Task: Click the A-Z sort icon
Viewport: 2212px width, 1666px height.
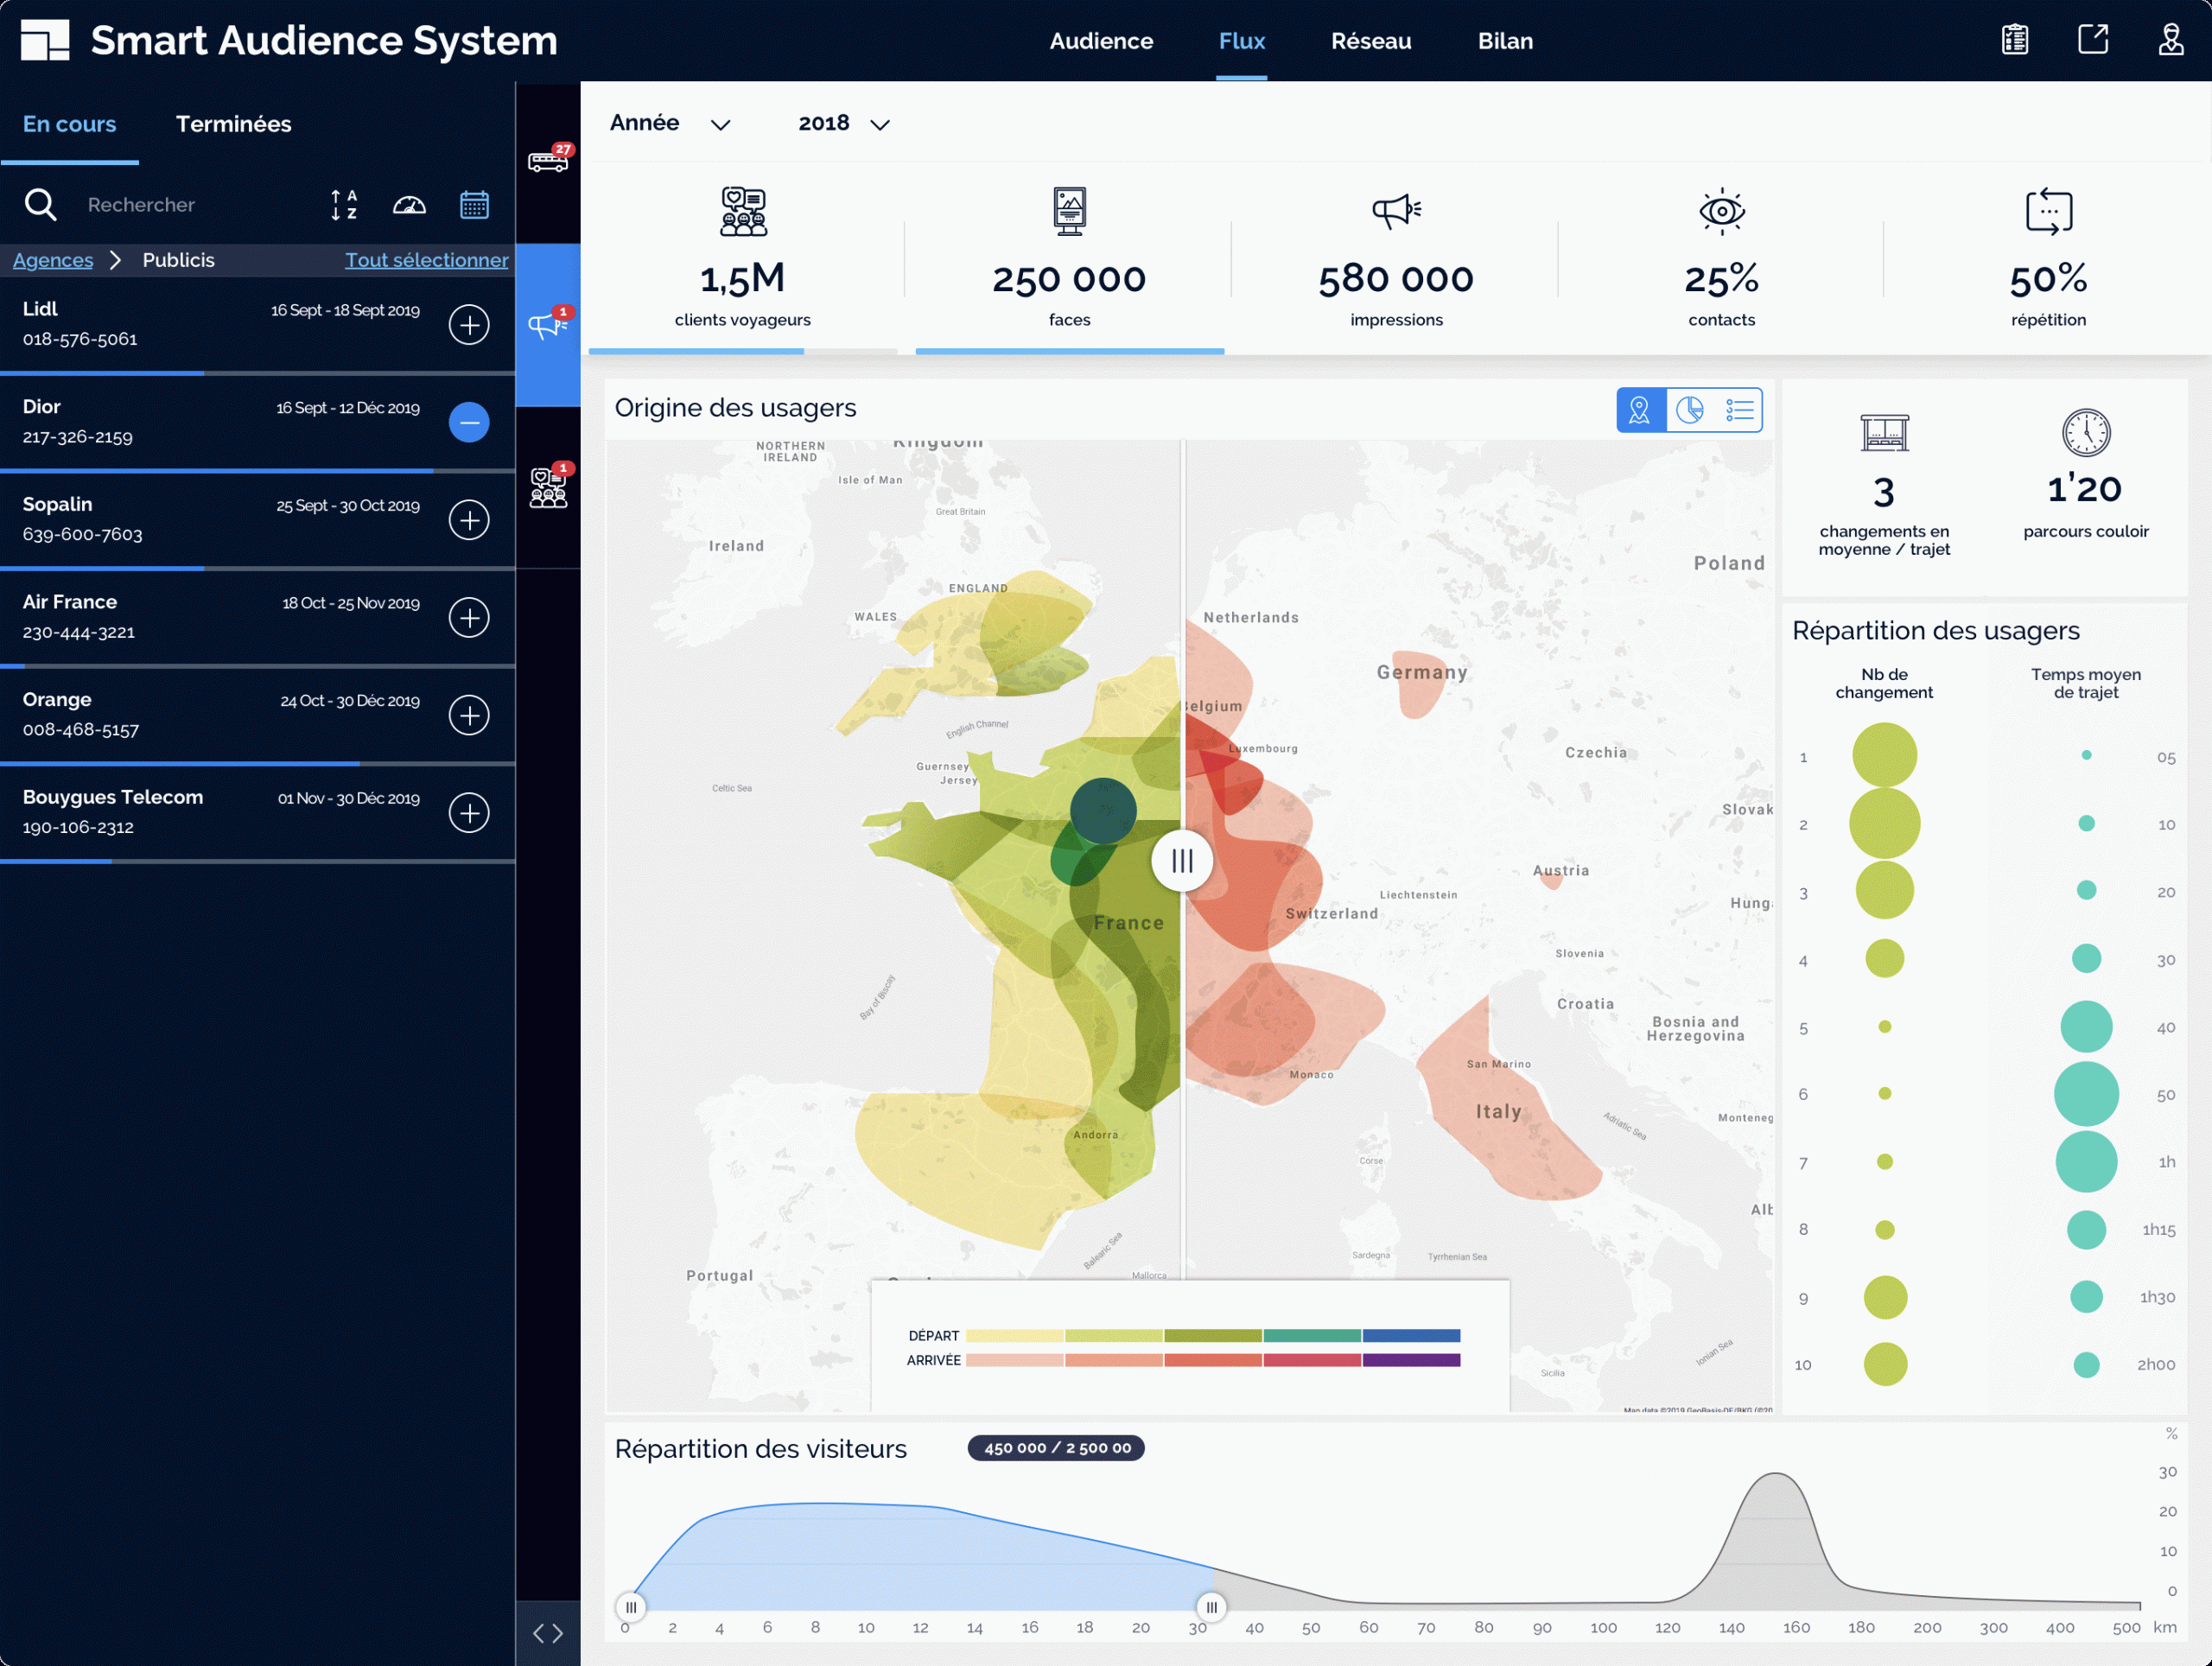Action: click(x=344, y=205)
